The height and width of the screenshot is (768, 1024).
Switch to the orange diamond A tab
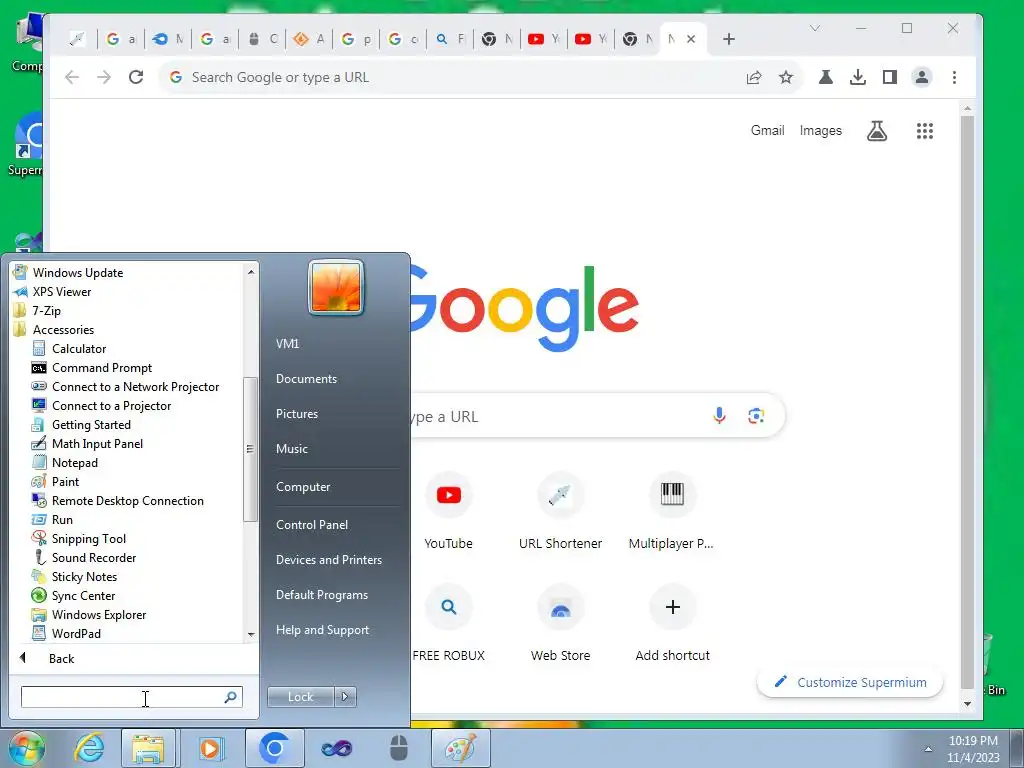(309, 39)
